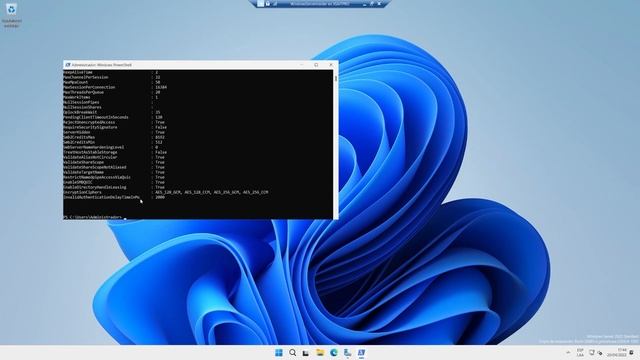640x360 pixels.
Task: Click the signal icon on connection bar
Action: pyautogui.click(x=275, y=4)
